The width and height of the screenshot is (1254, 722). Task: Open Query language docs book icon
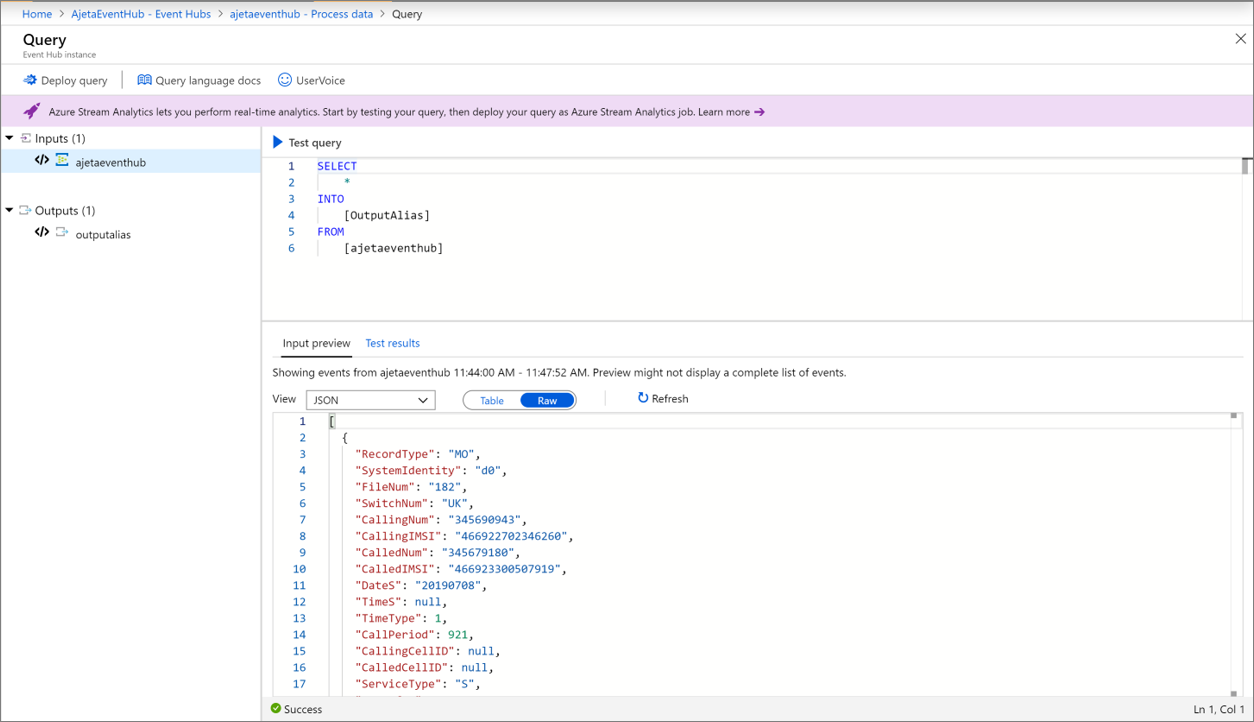point(144,80)
